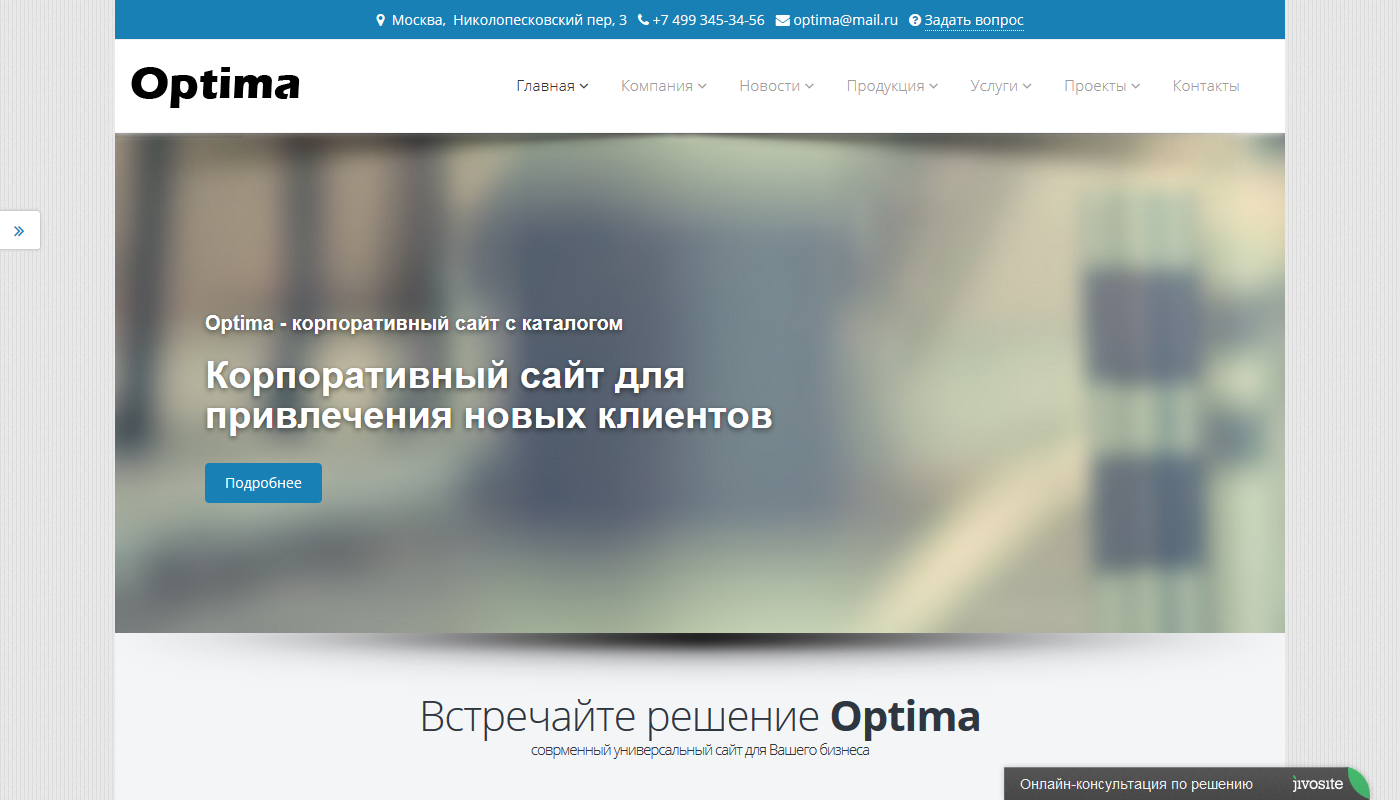Click the optima@mail.ru email address
Image resolution: width=1400 pixels, height=800 pixels.
point(845,20)
